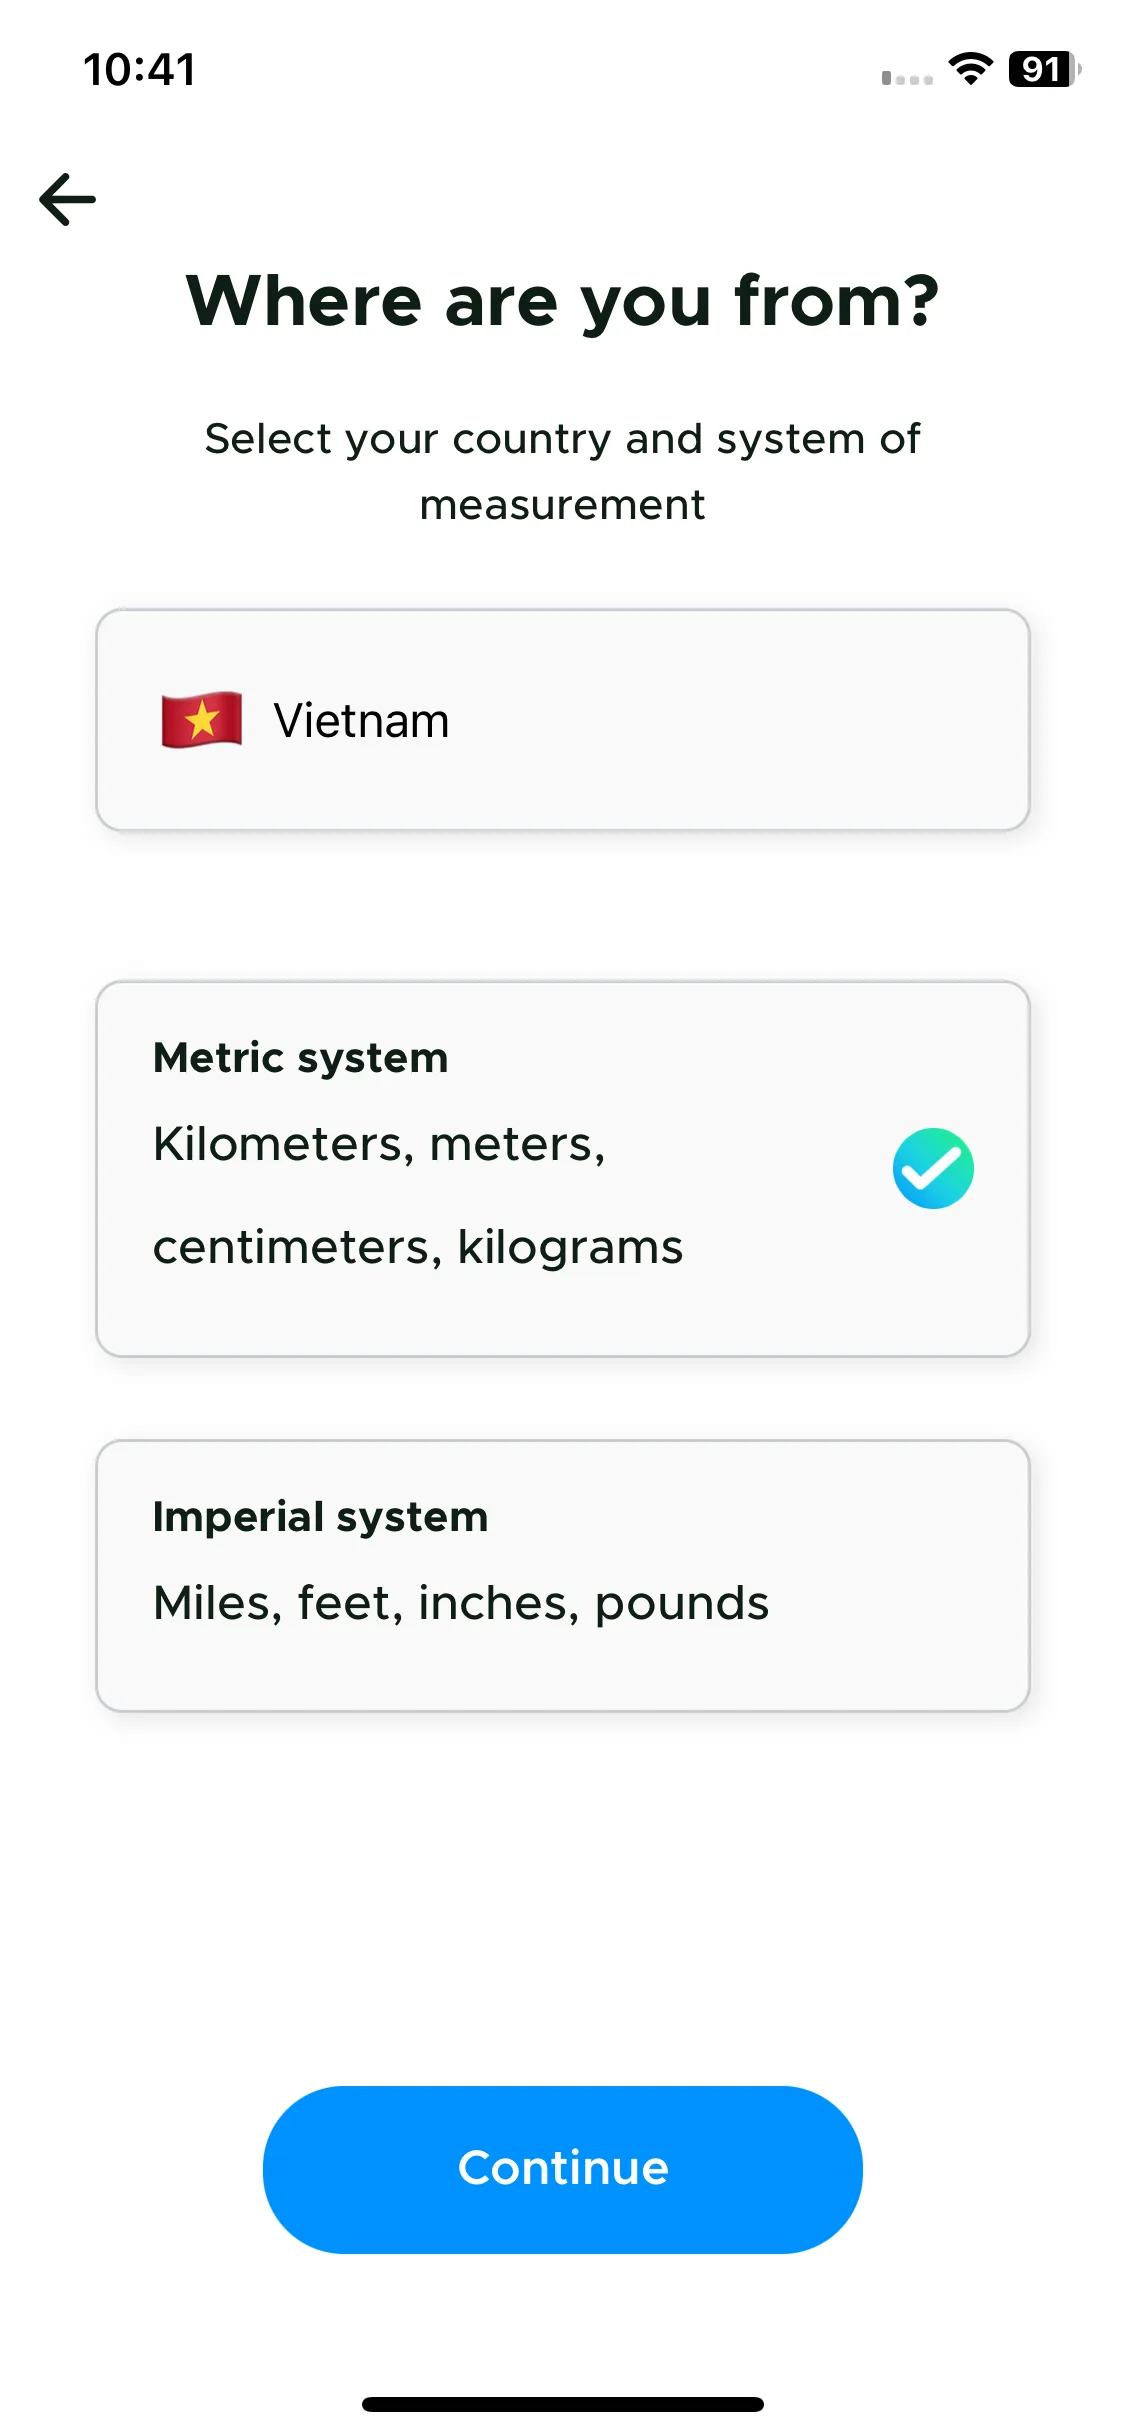The image size is (1125, 2436).
Task: Tap the Metric system heading
Action: coord(300,1058)
